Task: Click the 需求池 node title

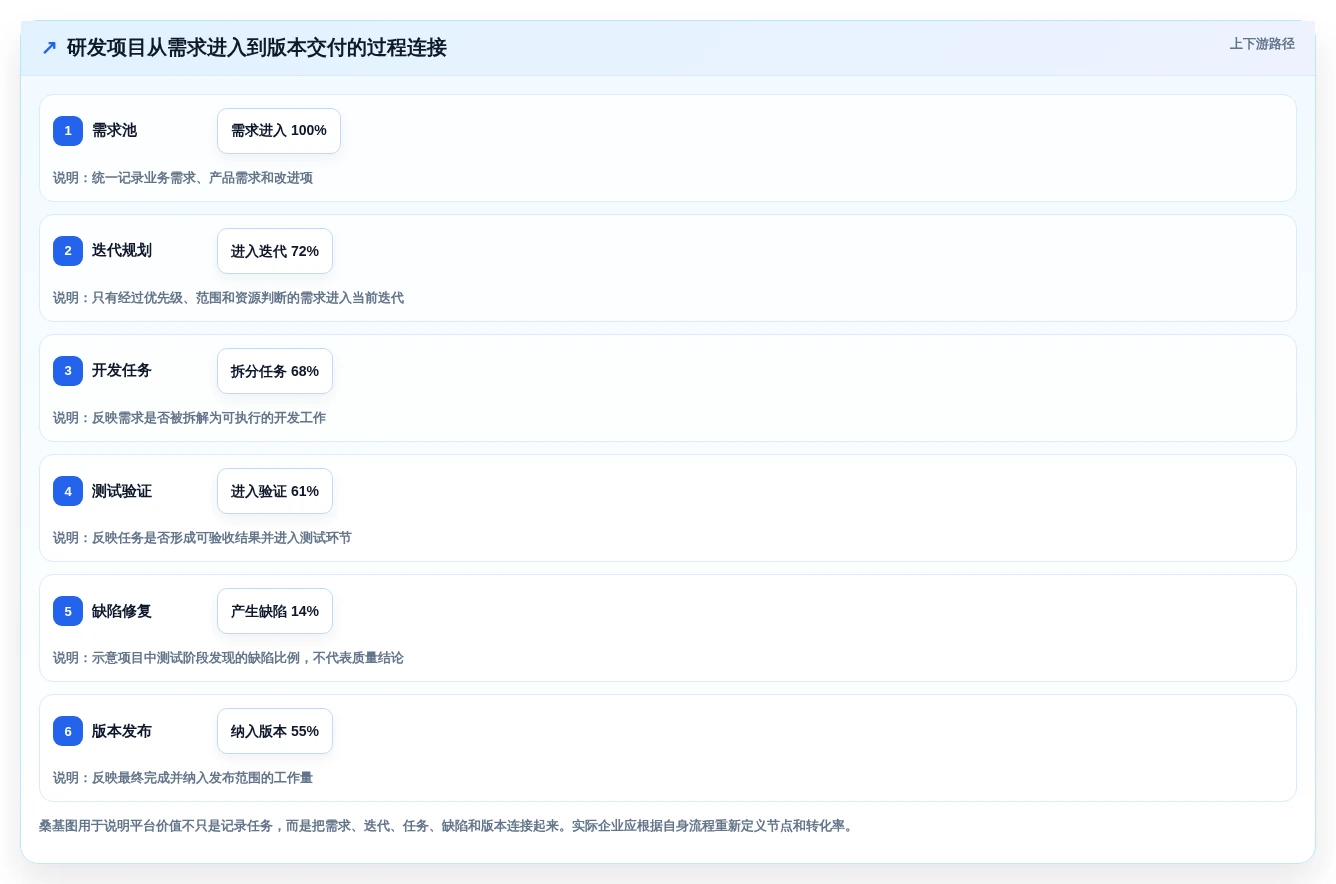Action: (114, 131)
